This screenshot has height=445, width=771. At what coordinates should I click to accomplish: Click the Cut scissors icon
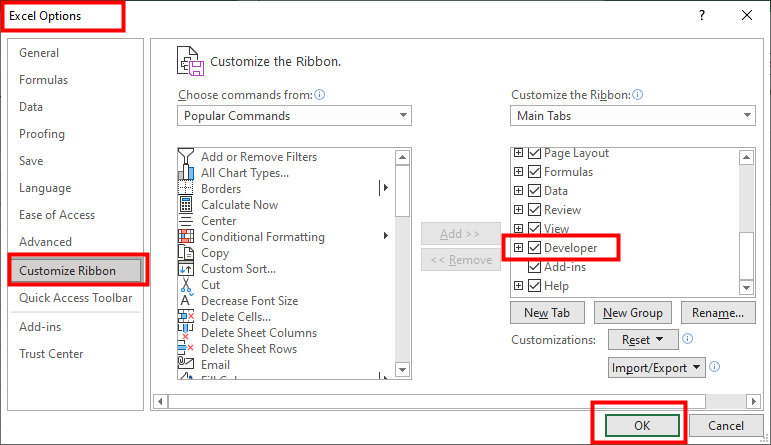coord(186,285)
